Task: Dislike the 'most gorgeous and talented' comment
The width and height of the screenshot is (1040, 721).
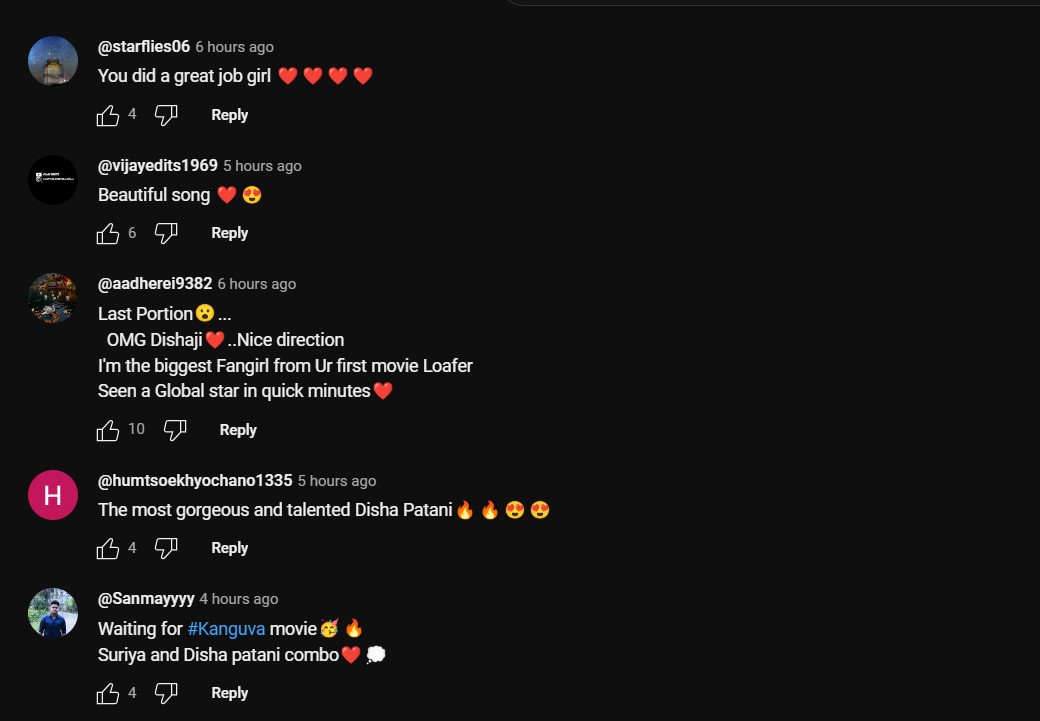Action: 166,549
